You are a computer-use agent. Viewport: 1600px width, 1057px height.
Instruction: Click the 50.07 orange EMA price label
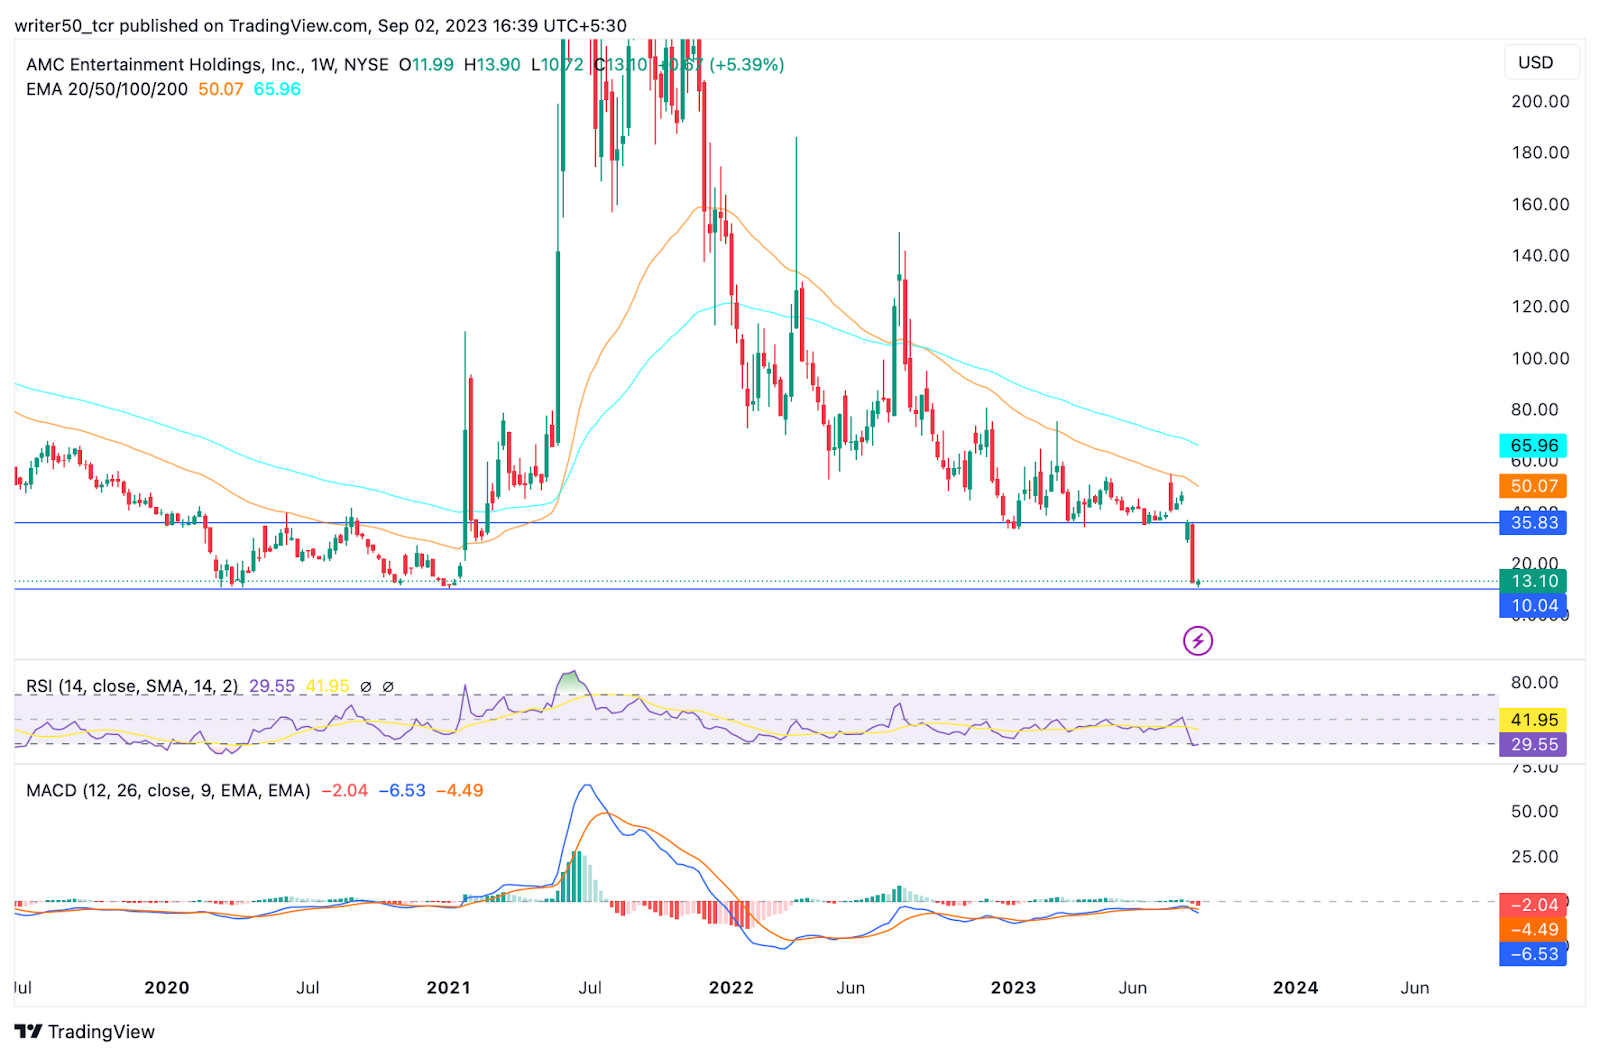coord(1533,486)
